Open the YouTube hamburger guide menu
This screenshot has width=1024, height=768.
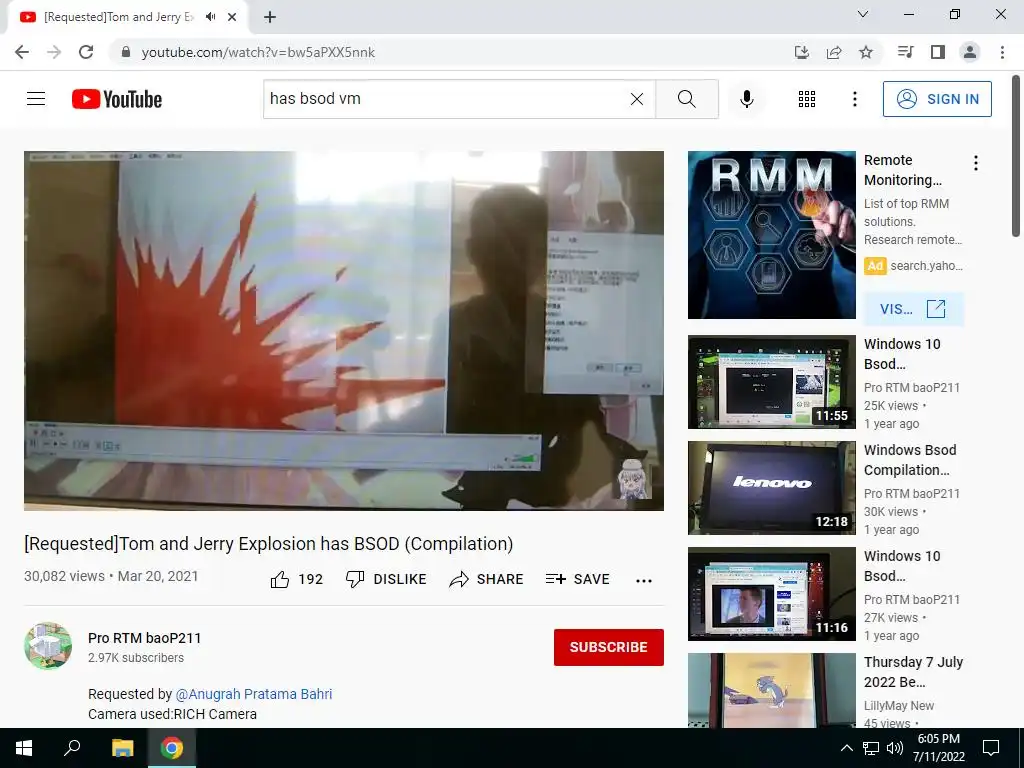(x=36, y=99)
